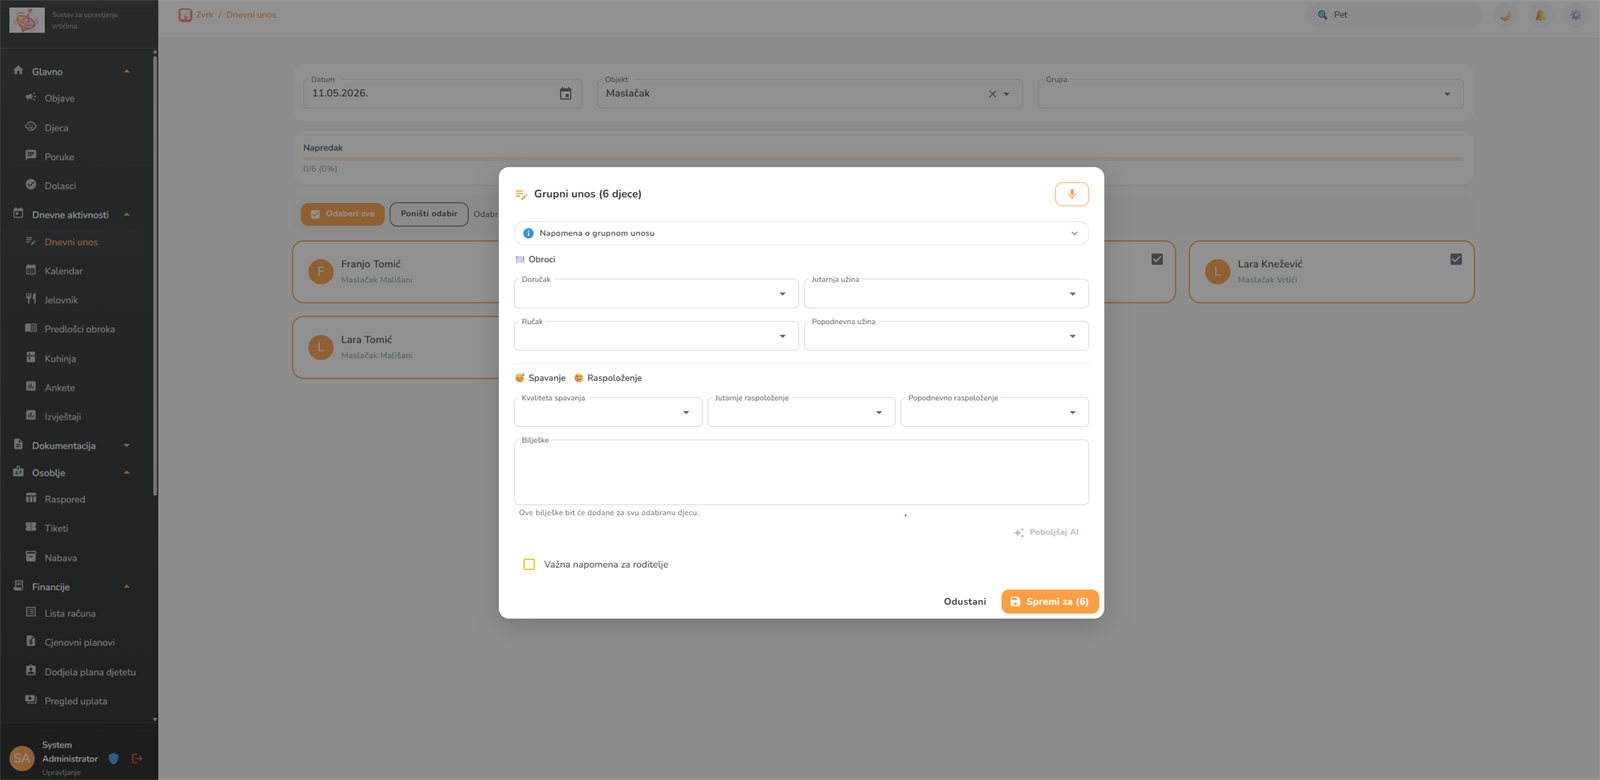Screen dimensions: 1600x780
Task: Click Poboljšaj AI button
Action: [x=1046, y=532]
